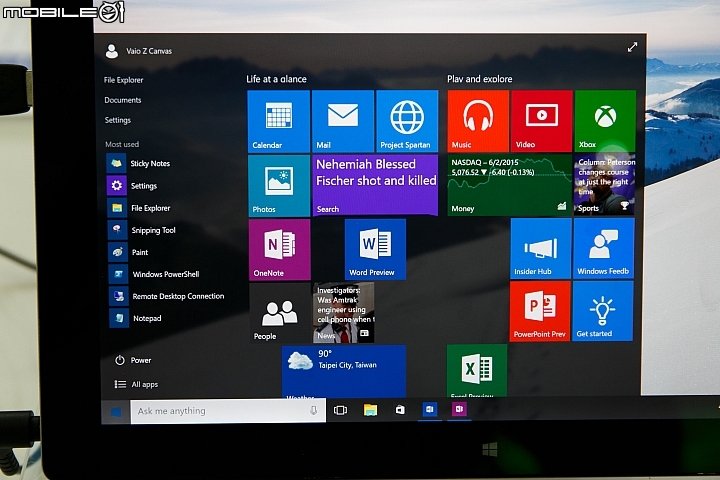The height and width of the screenshot is (480, 720).
Task: Launch the OneNote tile
Action: [x=280, y=249]
